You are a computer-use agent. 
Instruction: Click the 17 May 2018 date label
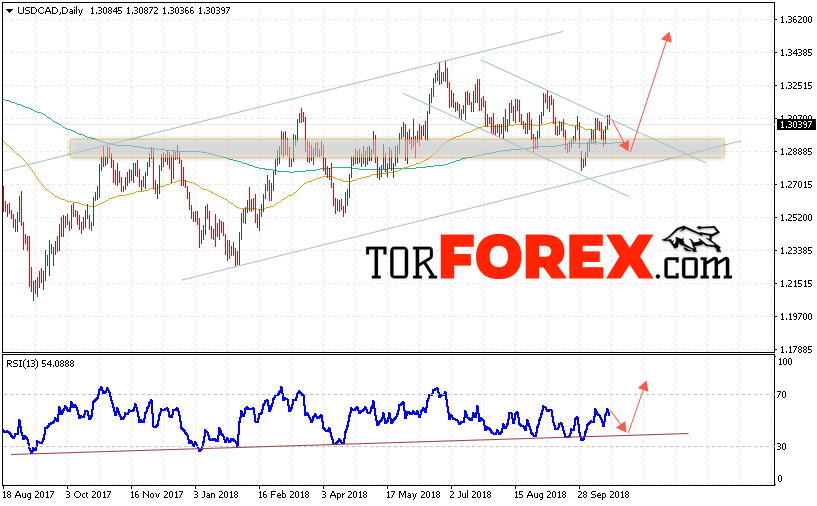pyautogui.click(x=413, y=495)
